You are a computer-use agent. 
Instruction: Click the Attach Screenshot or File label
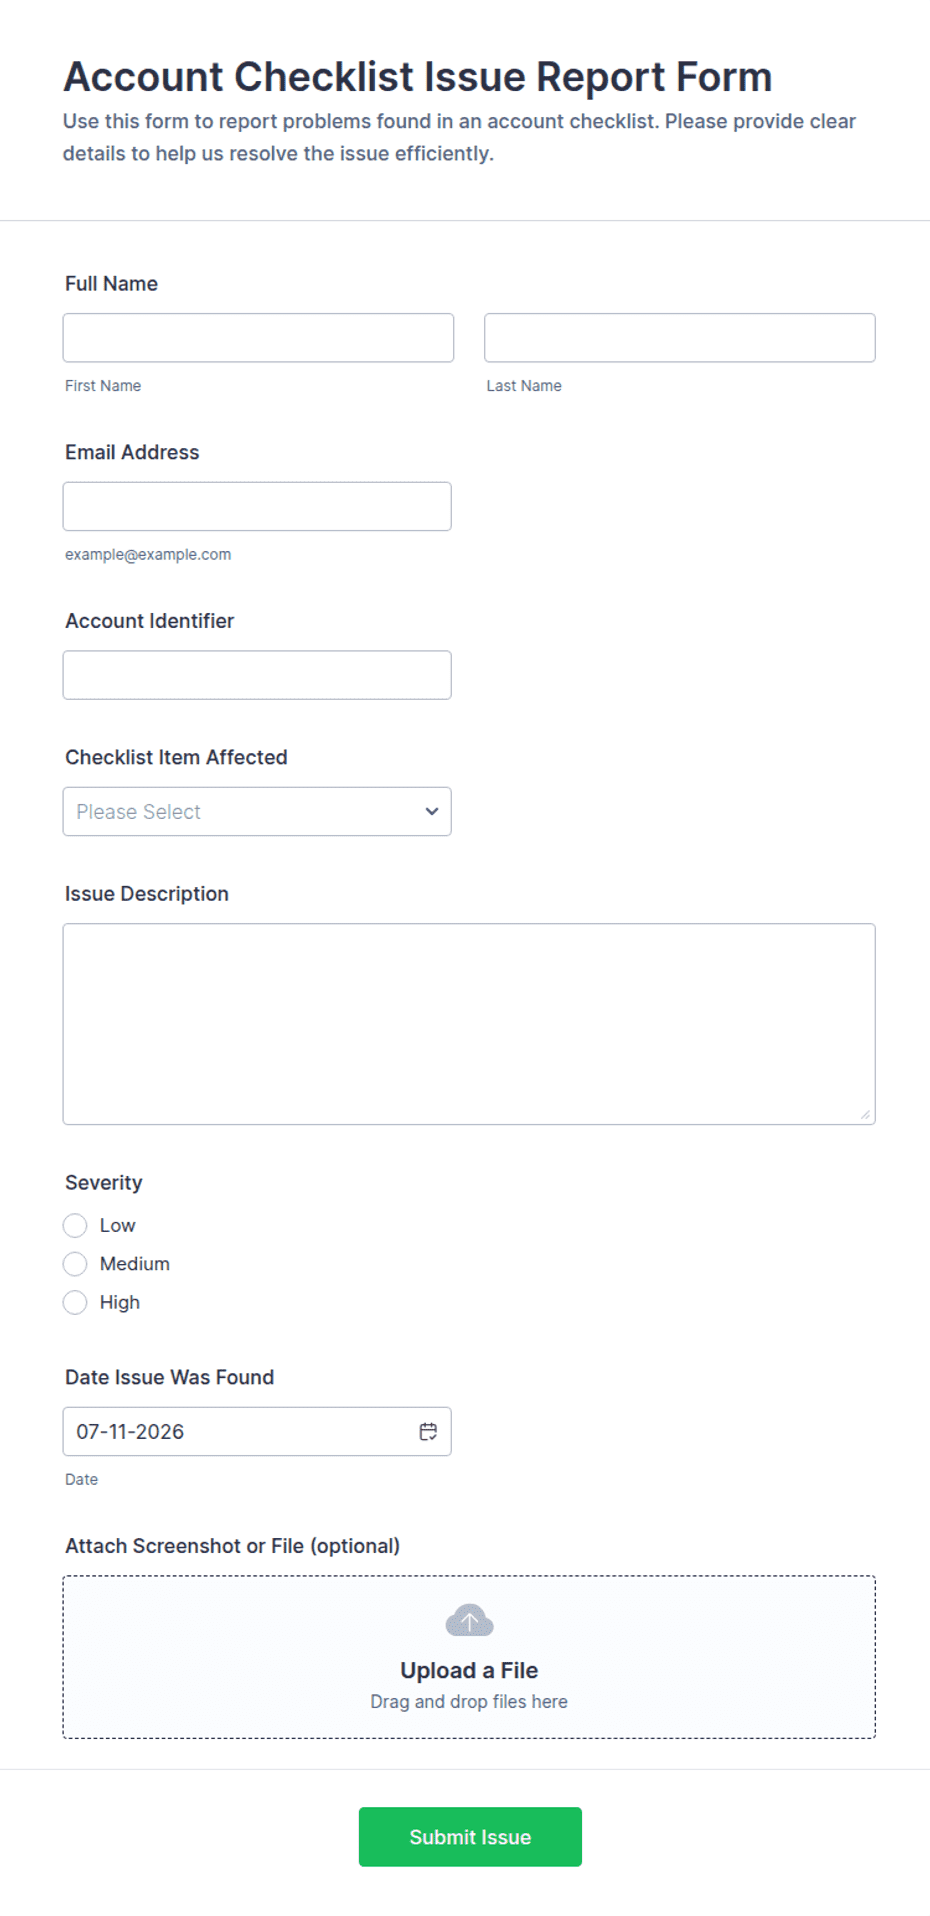tap(232, 1545)
